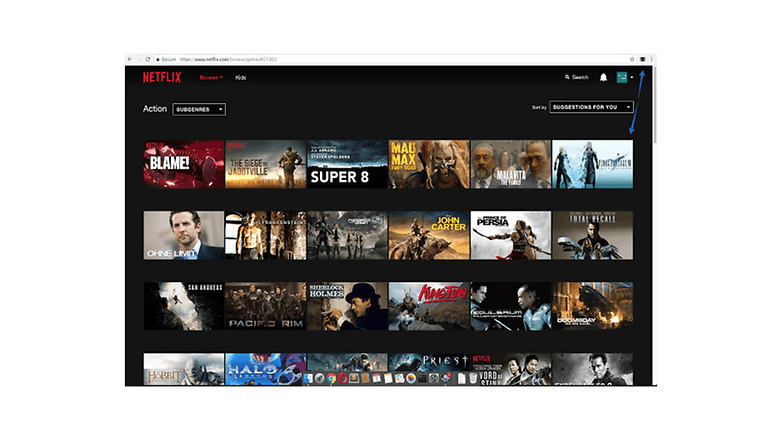Open the Kung Fury thumbnail
The height and width of the screenshot is (440, 782).
429,306
